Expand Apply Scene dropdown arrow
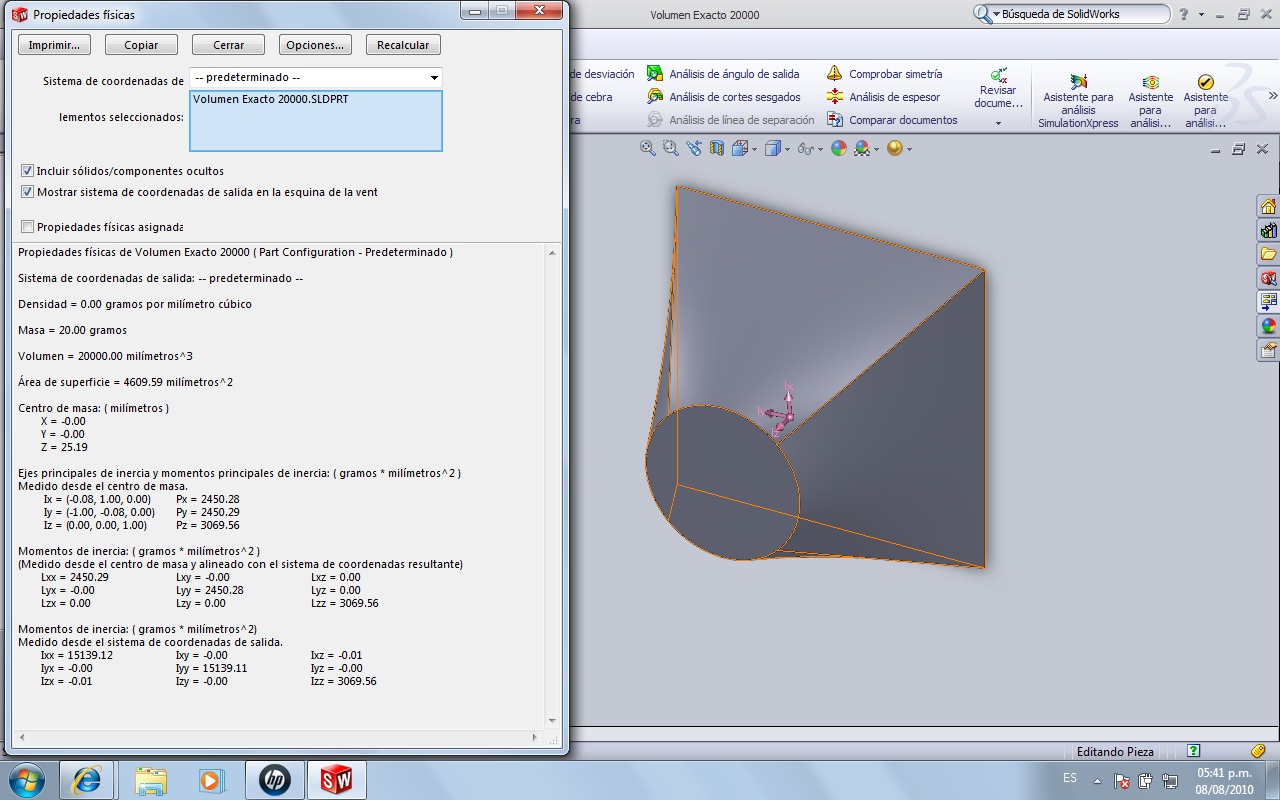 [x=876, y=149]
